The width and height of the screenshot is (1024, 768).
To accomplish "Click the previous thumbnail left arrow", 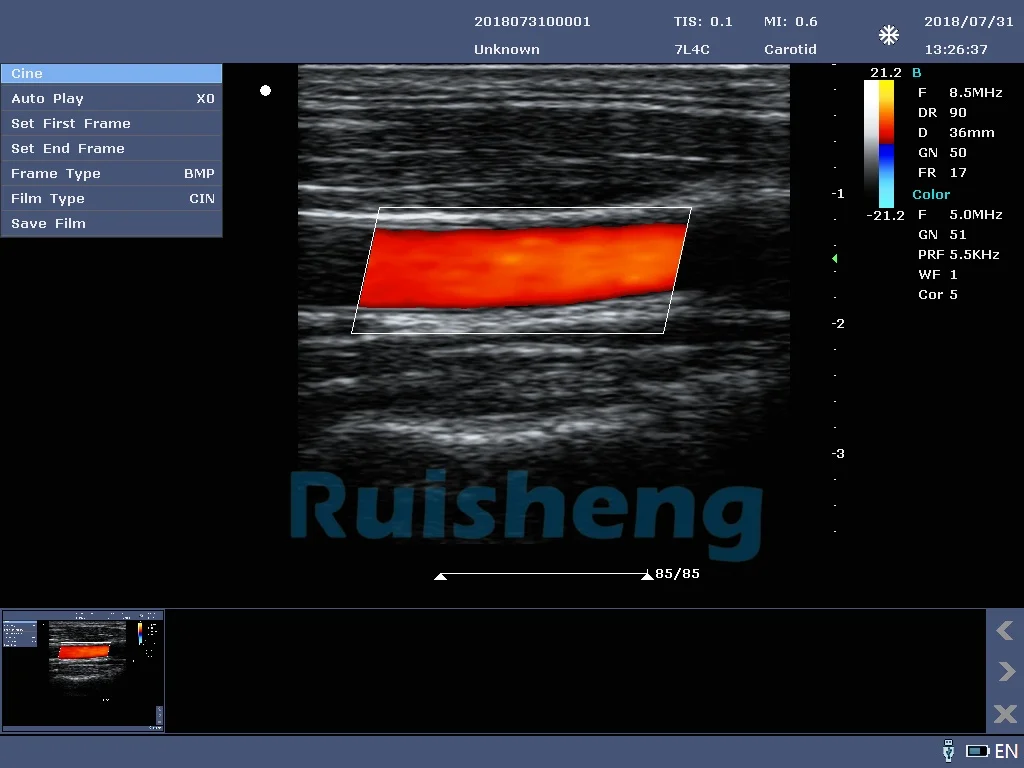I will (x=1004, y=630).
